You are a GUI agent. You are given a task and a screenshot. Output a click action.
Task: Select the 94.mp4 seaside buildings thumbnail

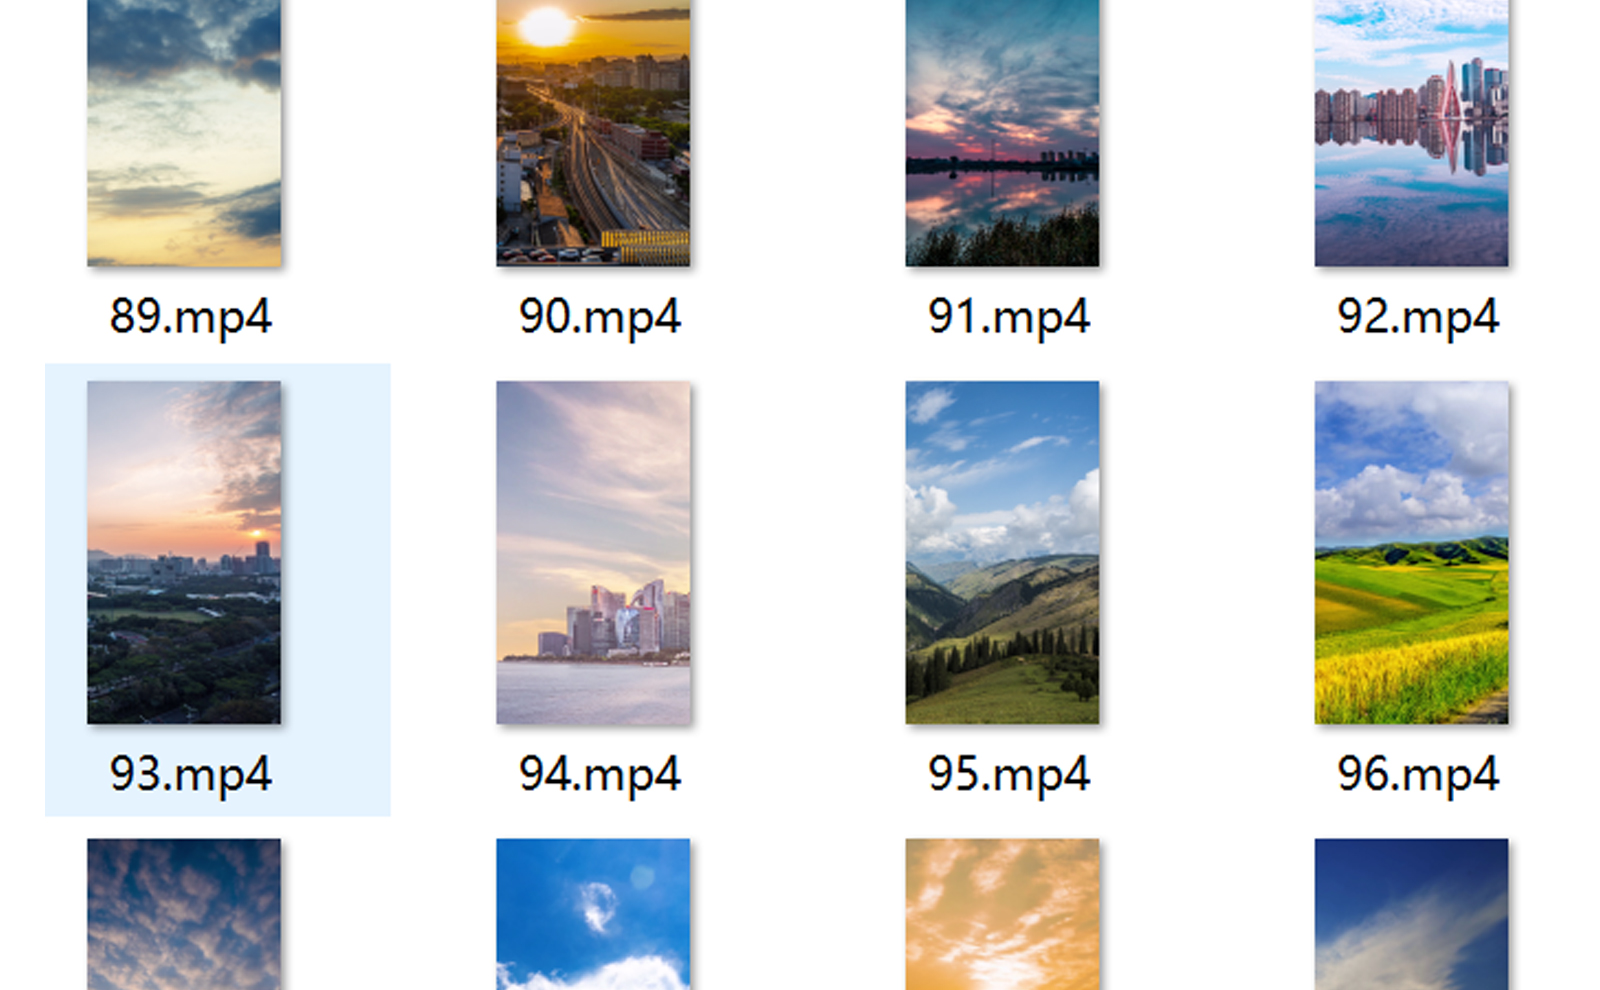(593, 552)
